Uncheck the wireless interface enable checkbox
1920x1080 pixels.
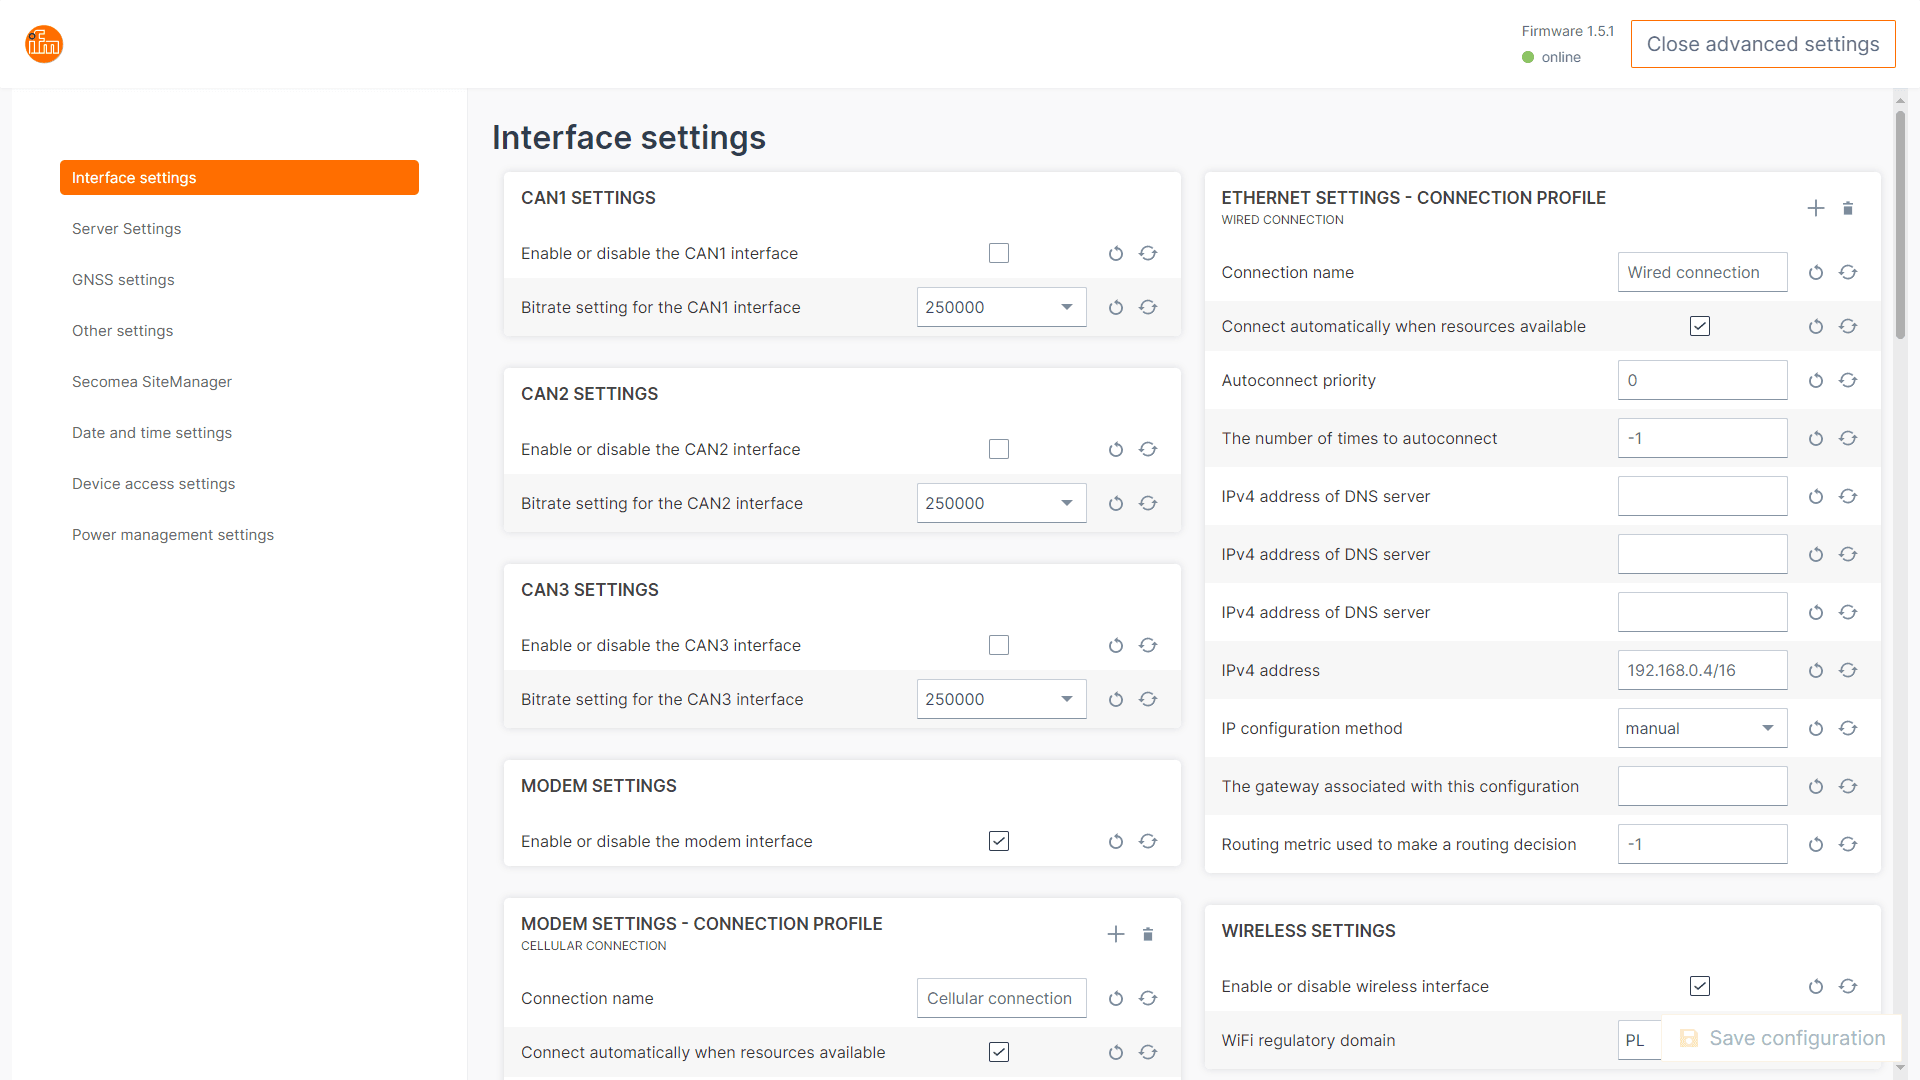click(x=1700, y=987)
